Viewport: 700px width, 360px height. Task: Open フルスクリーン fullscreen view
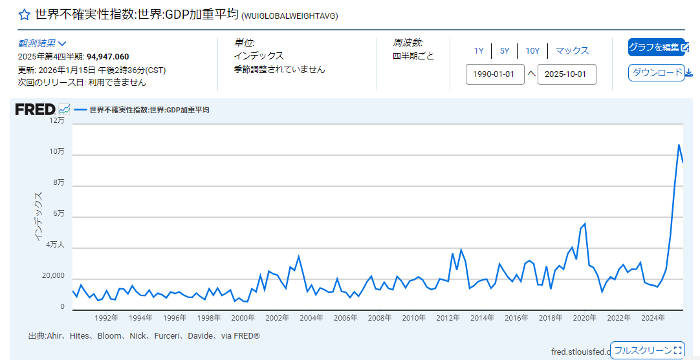[x=647, y=350]
